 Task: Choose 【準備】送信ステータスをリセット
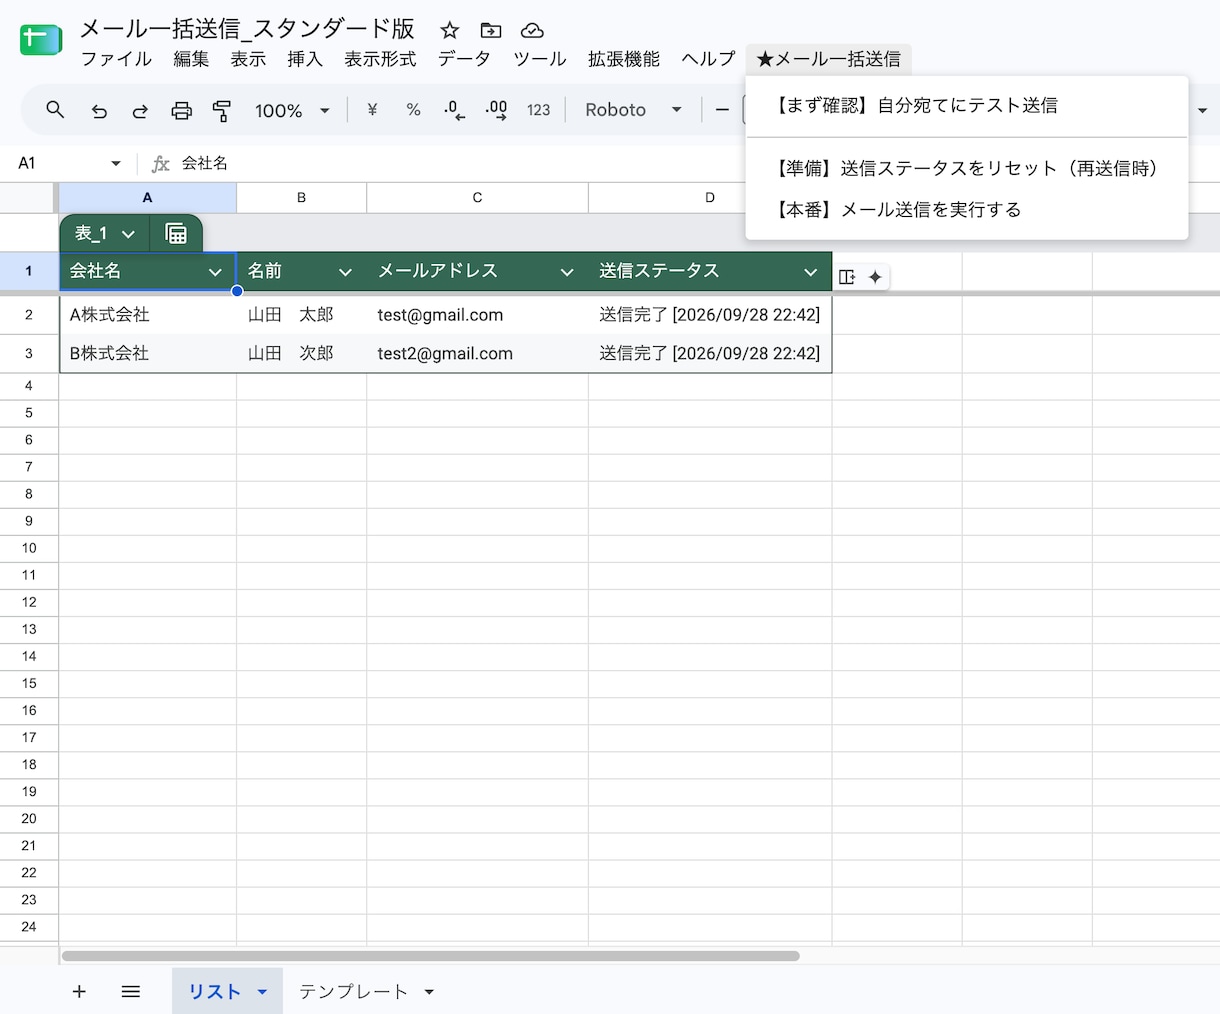click(967, 169)
